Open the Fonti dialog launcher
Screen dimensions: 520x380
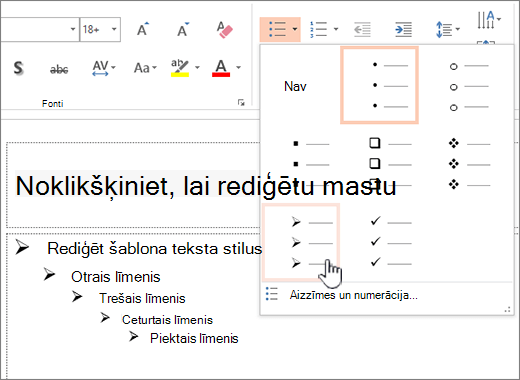(241, 102)
